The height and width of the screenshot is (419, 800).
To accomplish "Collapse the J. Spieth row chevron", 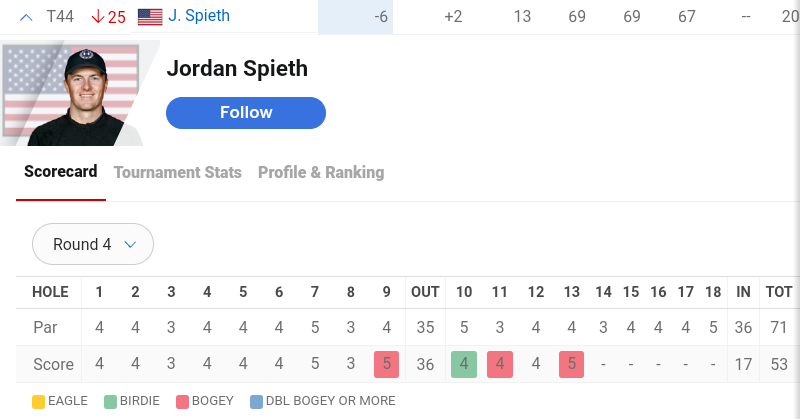I will click(26, 17).
